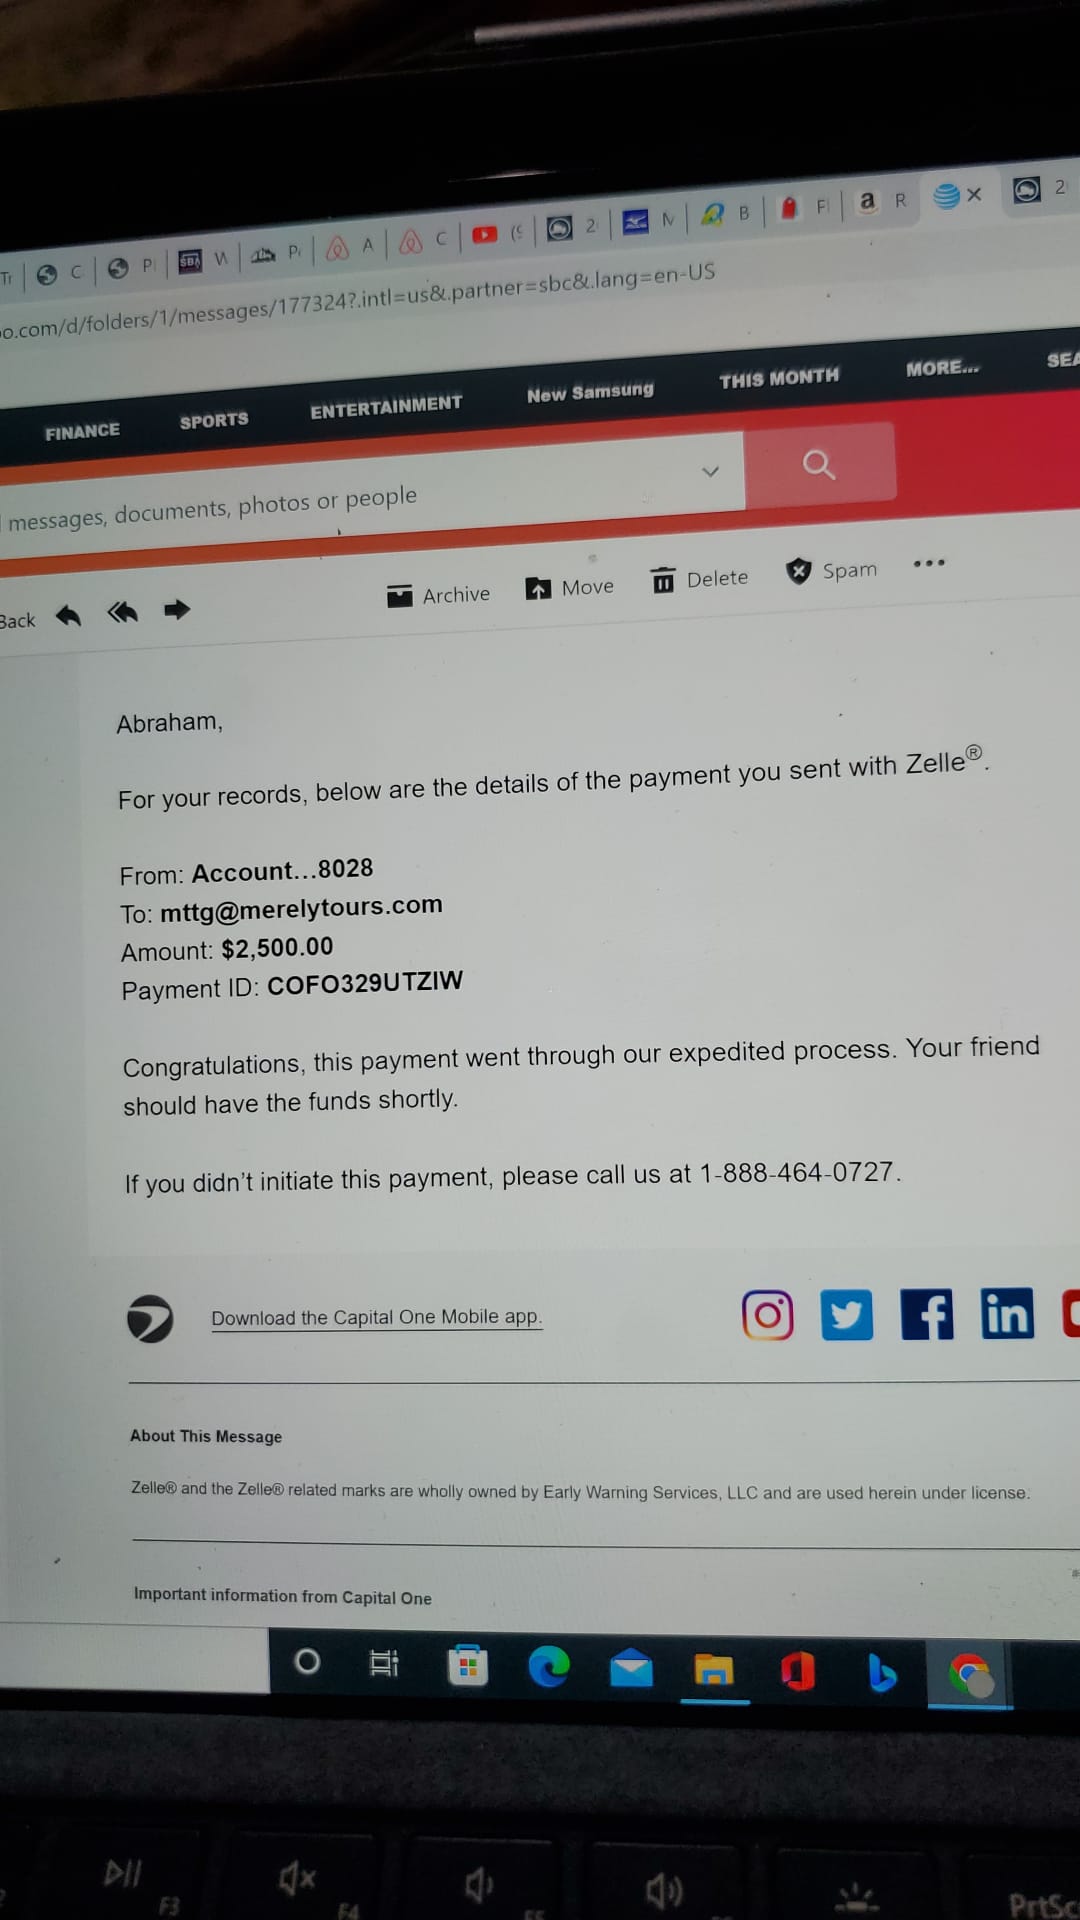Viewport: 1080px width, 1920px height.
Task: Open the Move folder menu
Action: tap(569, 587)
